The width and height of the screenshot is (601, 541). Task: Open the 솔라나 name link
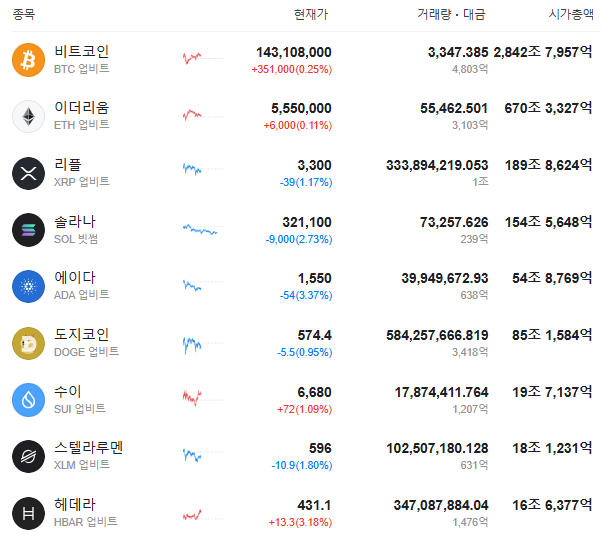point(75,221)
